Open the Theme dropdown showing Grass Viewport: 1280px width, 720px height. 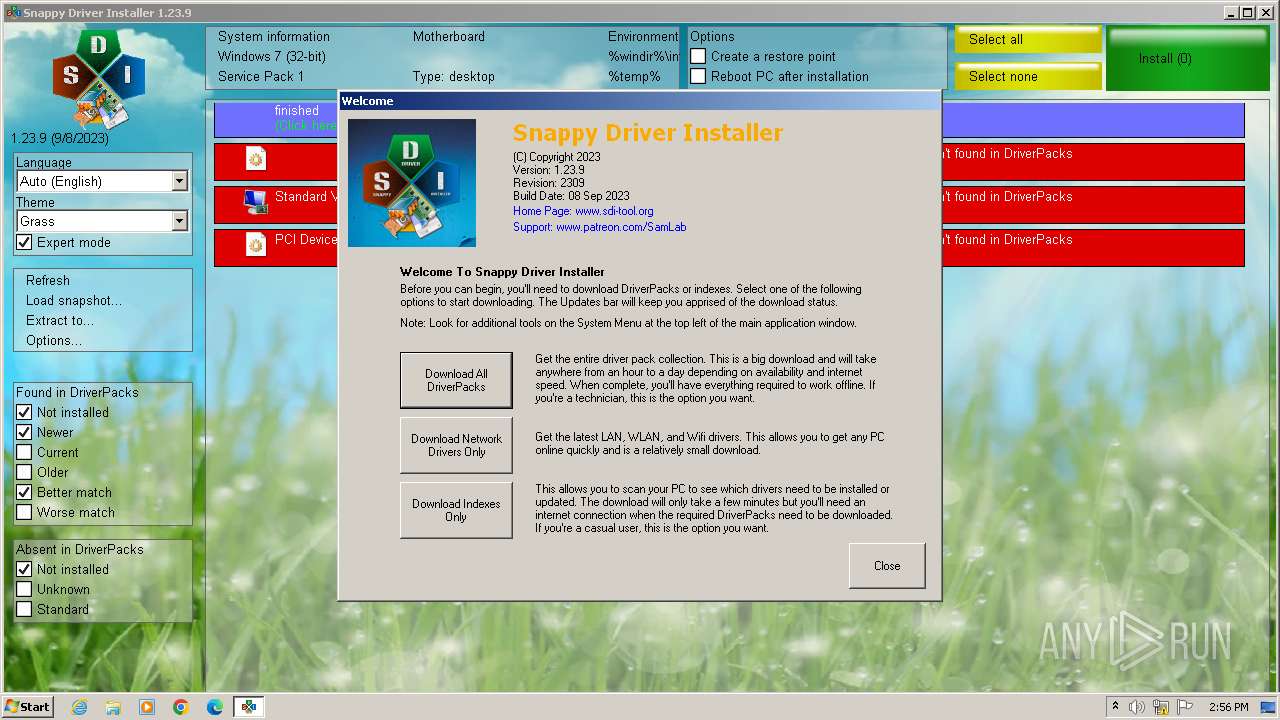pyautogui.click(x=102, y=221)
